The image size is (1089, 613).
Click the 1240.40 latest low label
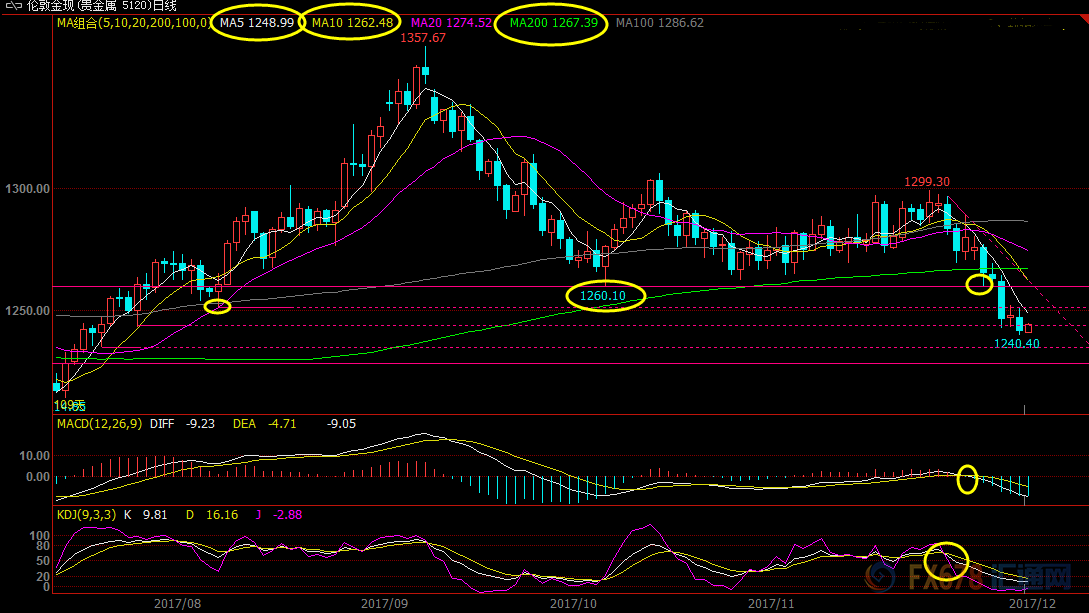click(1016, 343)
